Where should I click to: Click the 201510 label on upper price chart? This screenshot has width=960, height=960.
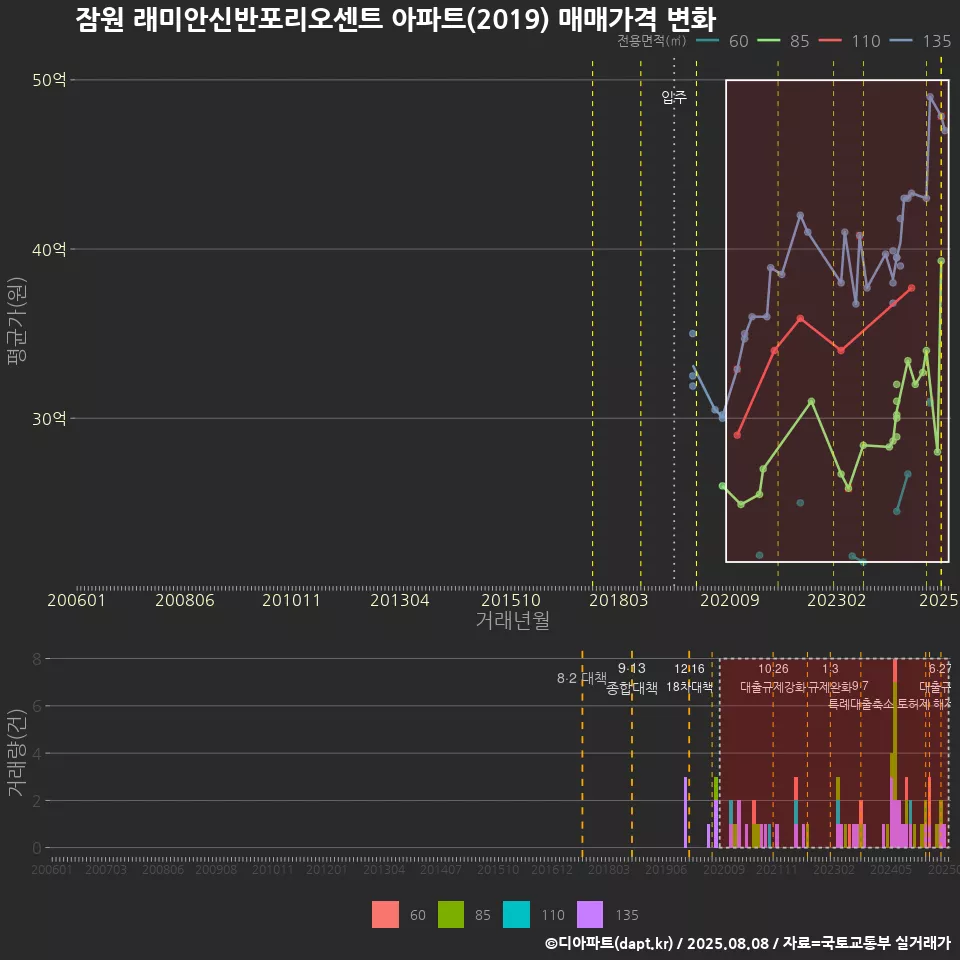tap(511, 600)
